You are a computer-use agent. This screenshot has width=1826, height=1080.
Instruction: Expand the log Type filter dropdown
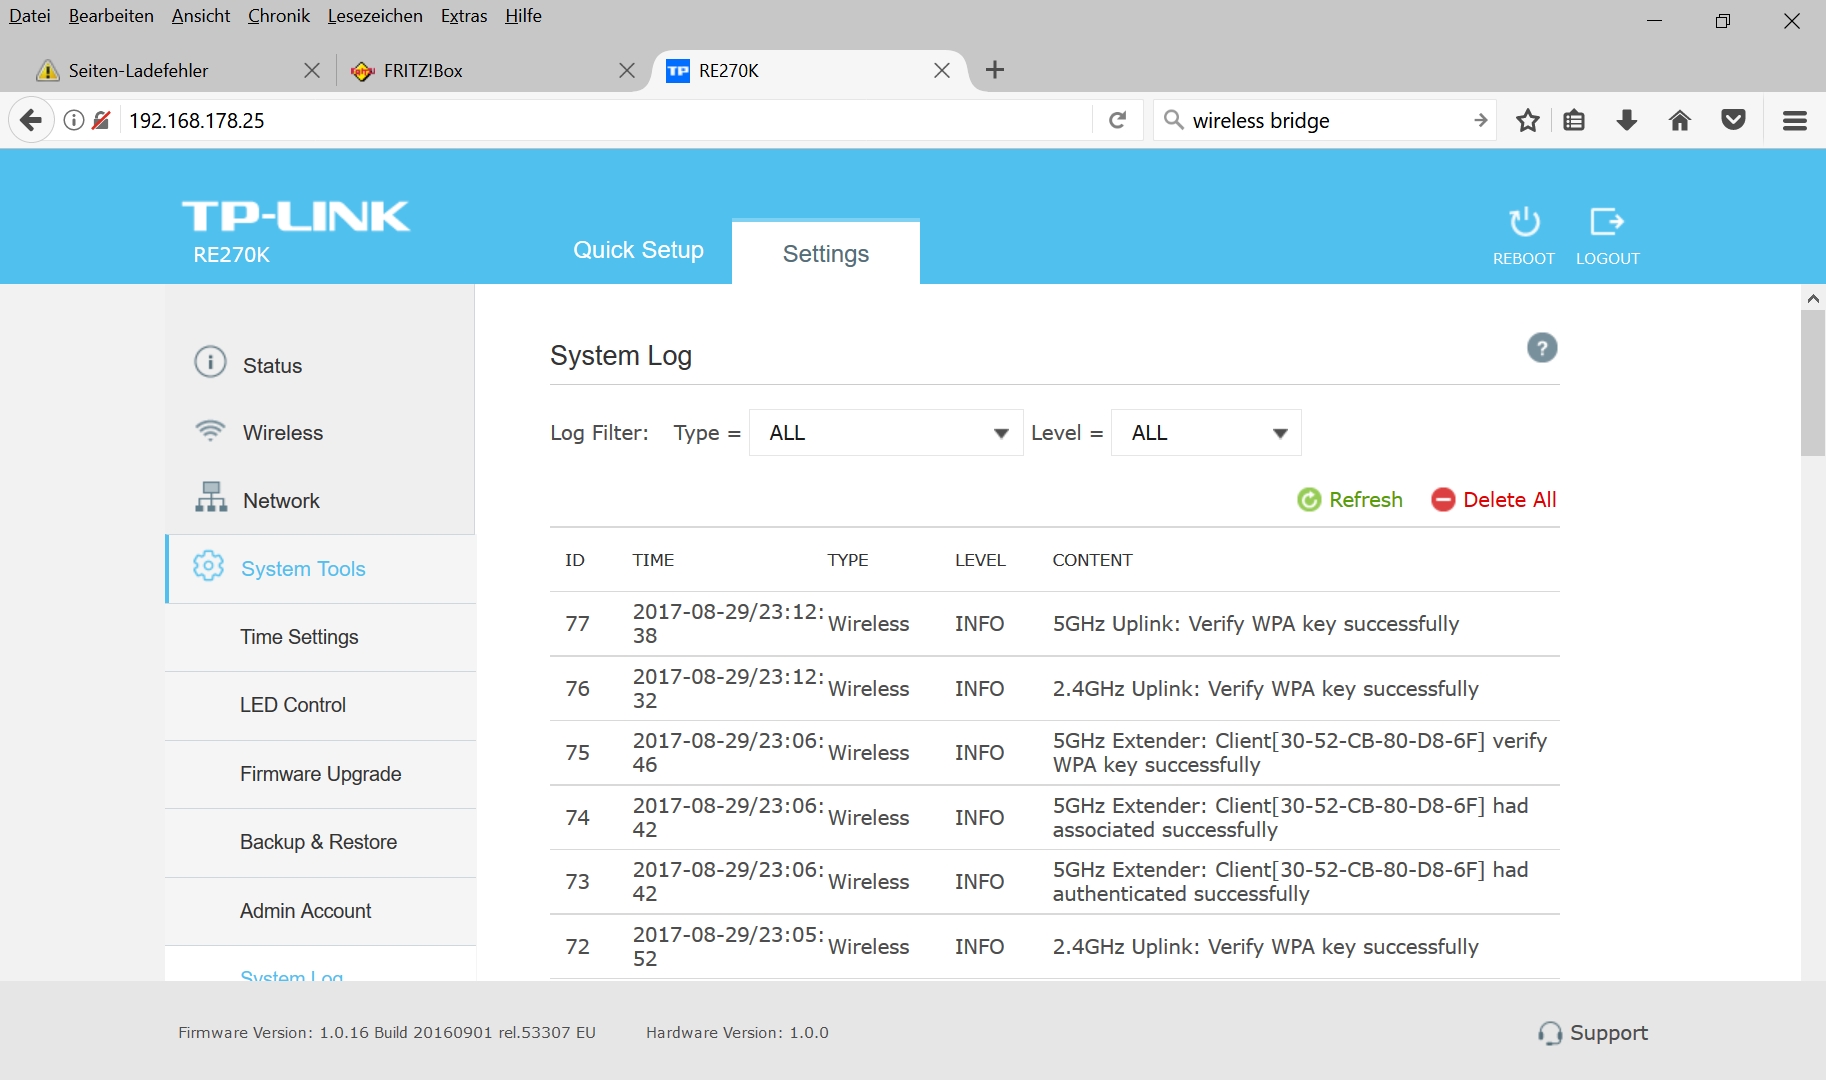(886, 433)
